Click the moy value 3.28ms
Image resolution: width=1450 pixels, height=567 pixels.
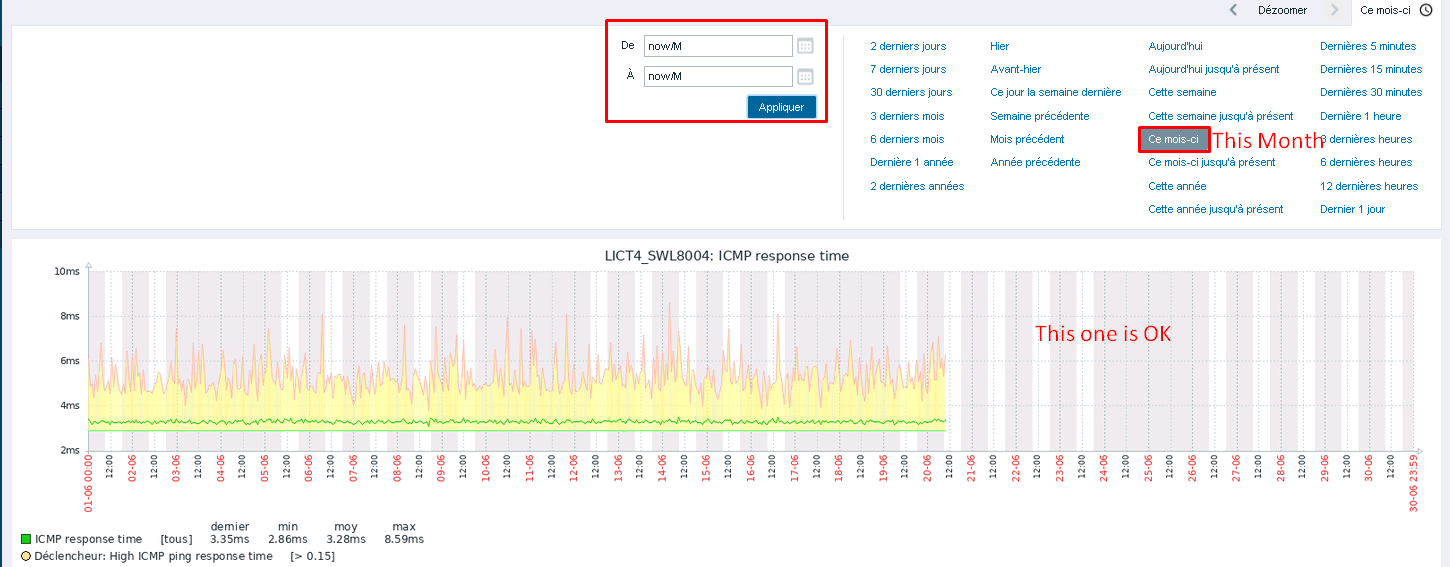(346, 539)
